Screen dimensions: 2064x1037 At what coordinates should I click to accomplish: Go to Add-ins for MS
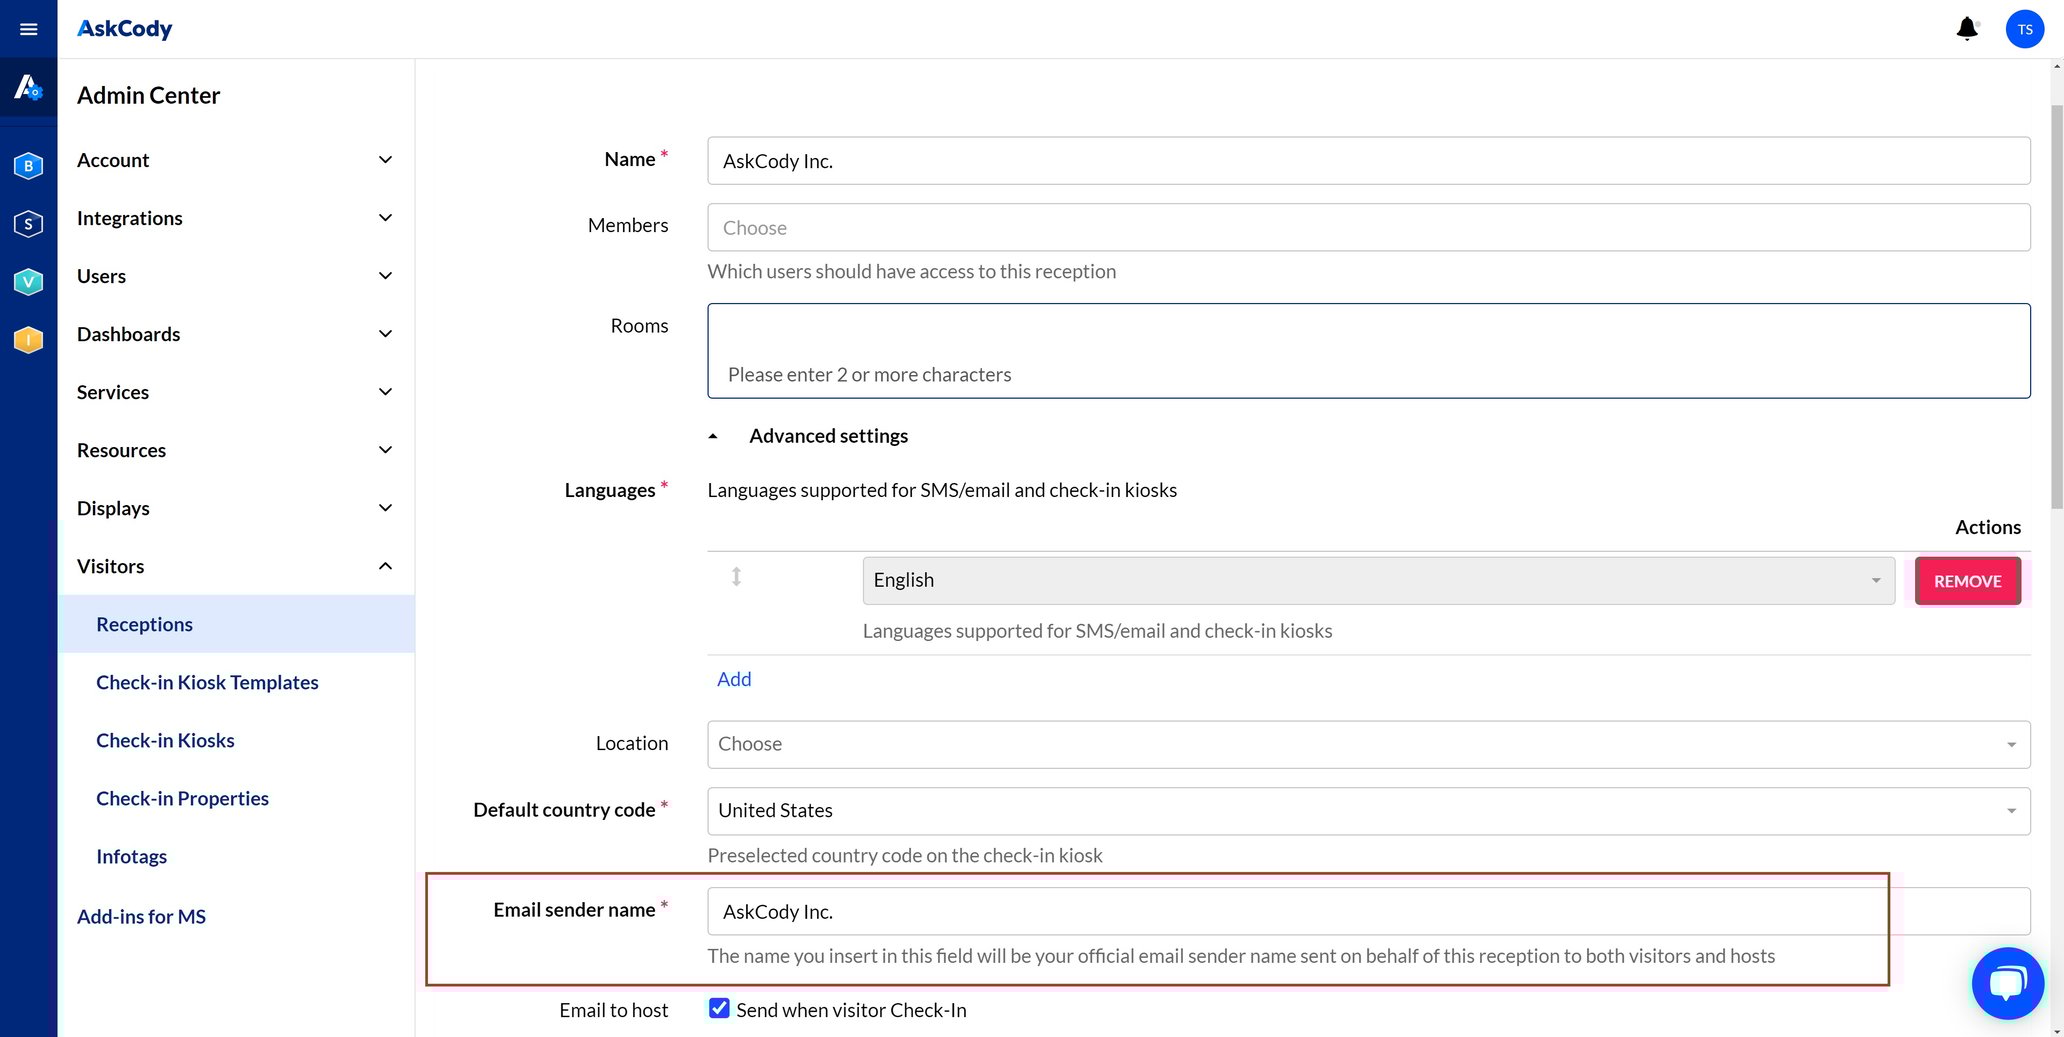click(141, 916)
